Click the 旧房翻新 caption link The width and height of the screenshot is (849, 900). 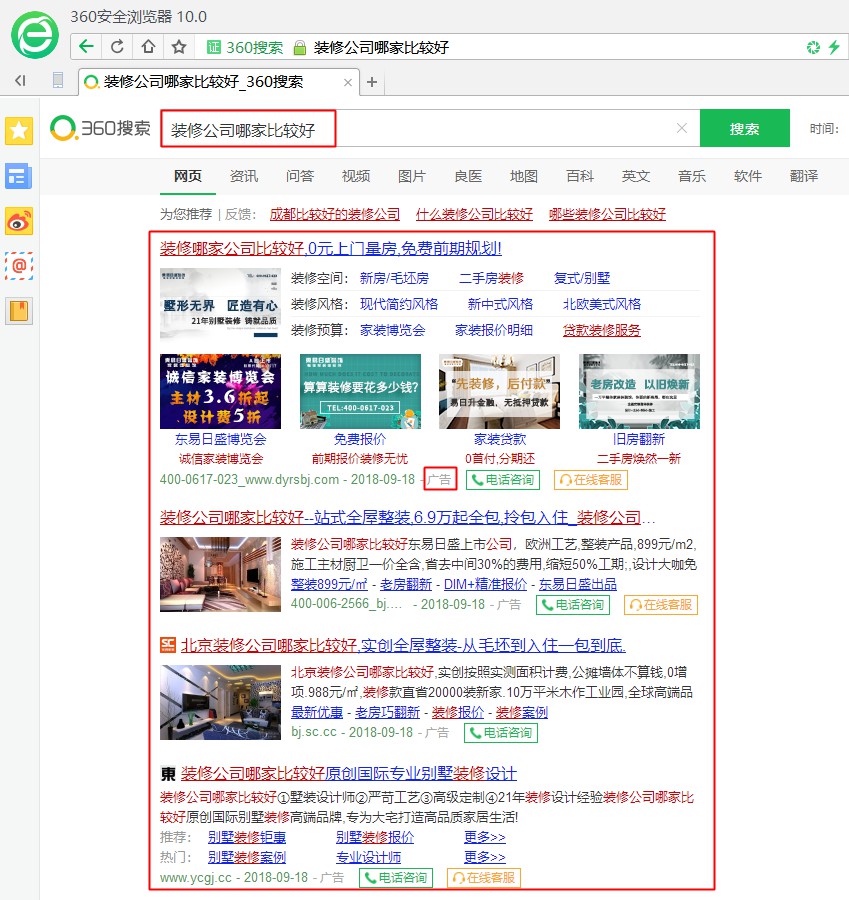[639, 439]
